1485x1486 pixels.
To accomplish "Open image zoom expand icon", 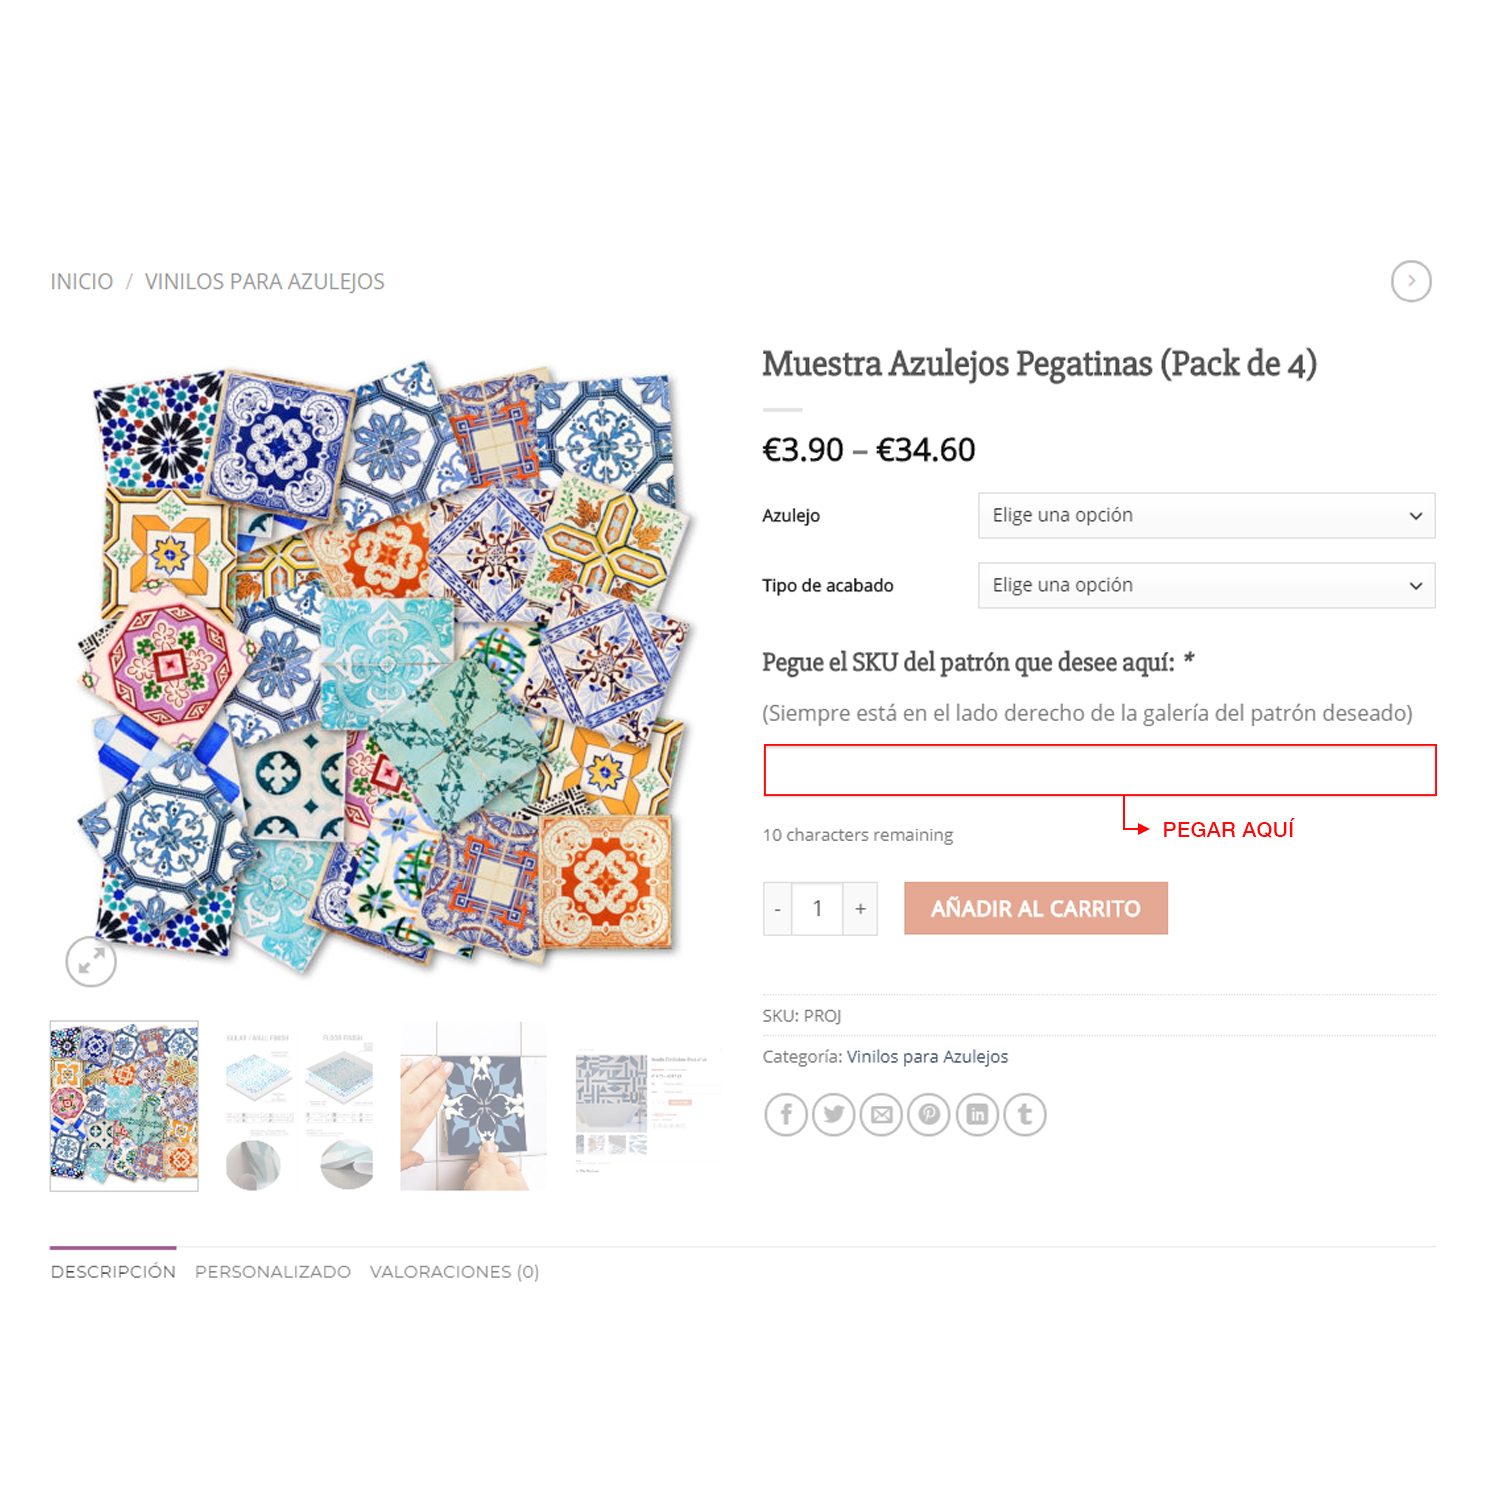I will tap(91, 961).
